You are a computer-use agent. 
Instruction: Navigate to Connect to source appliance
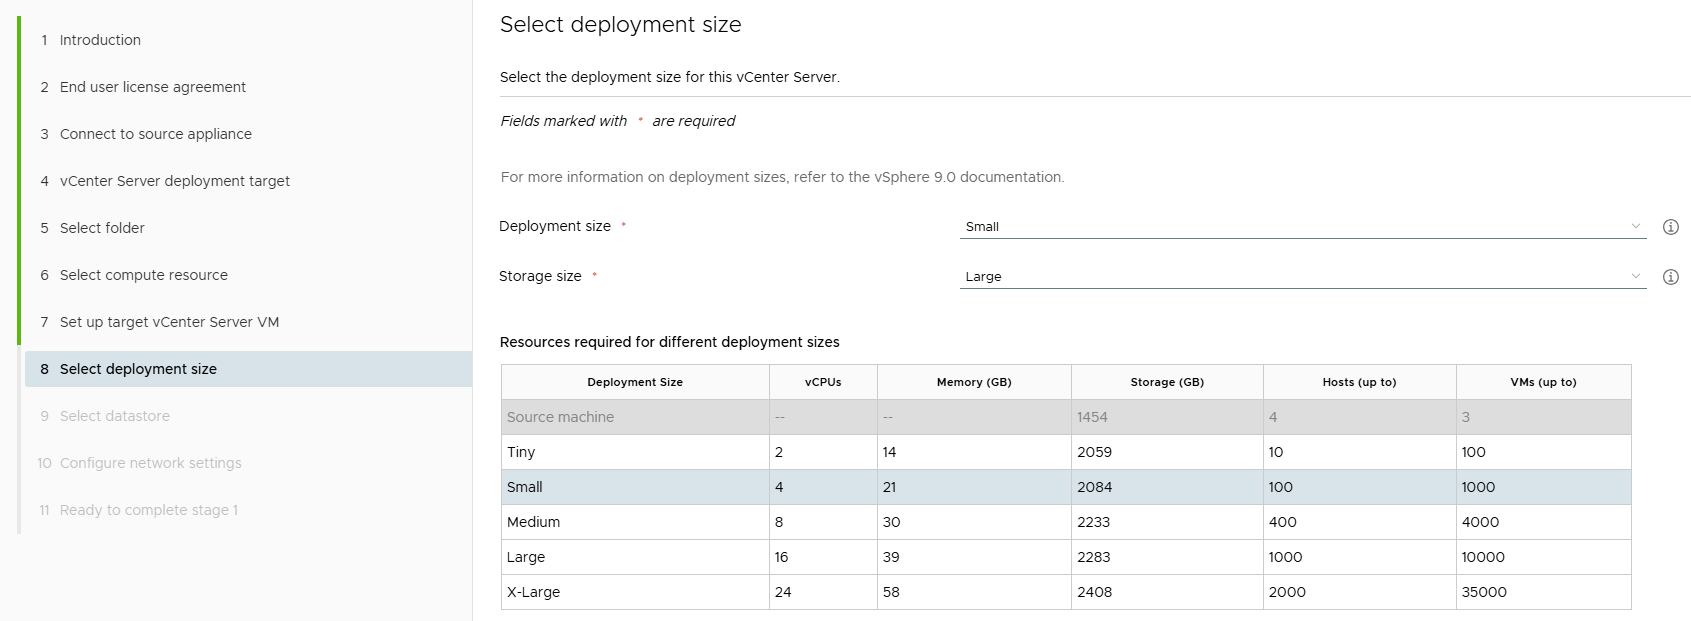coord(155,134)
